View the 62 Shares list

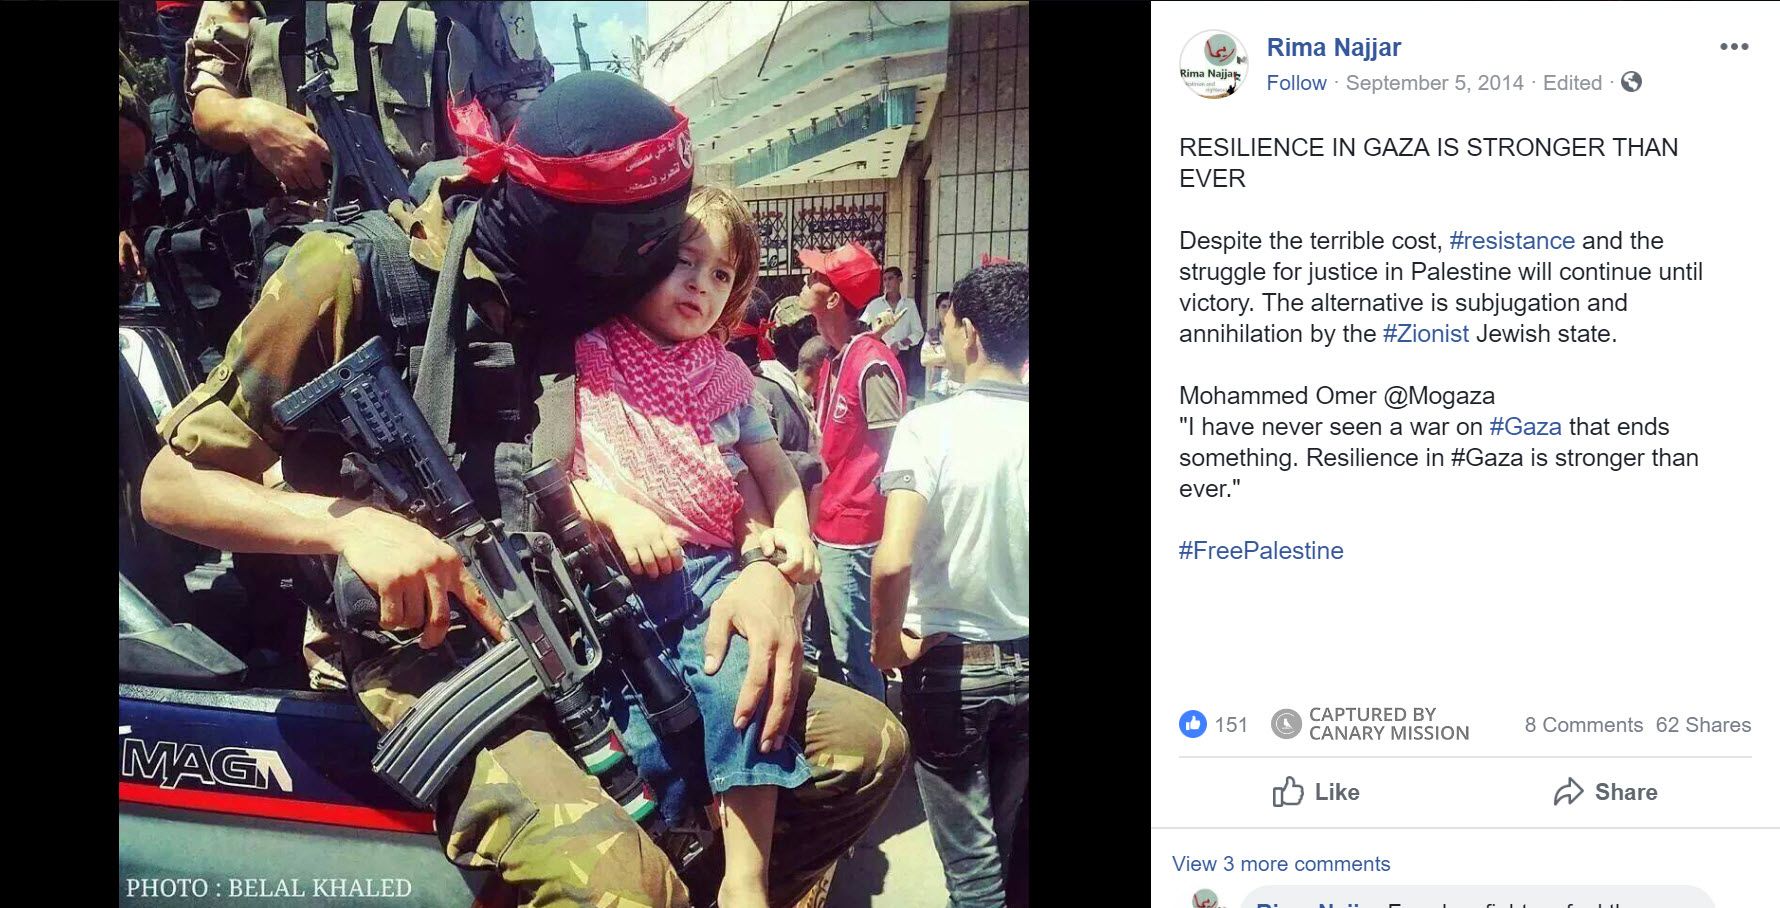(x=1703, y=725)
